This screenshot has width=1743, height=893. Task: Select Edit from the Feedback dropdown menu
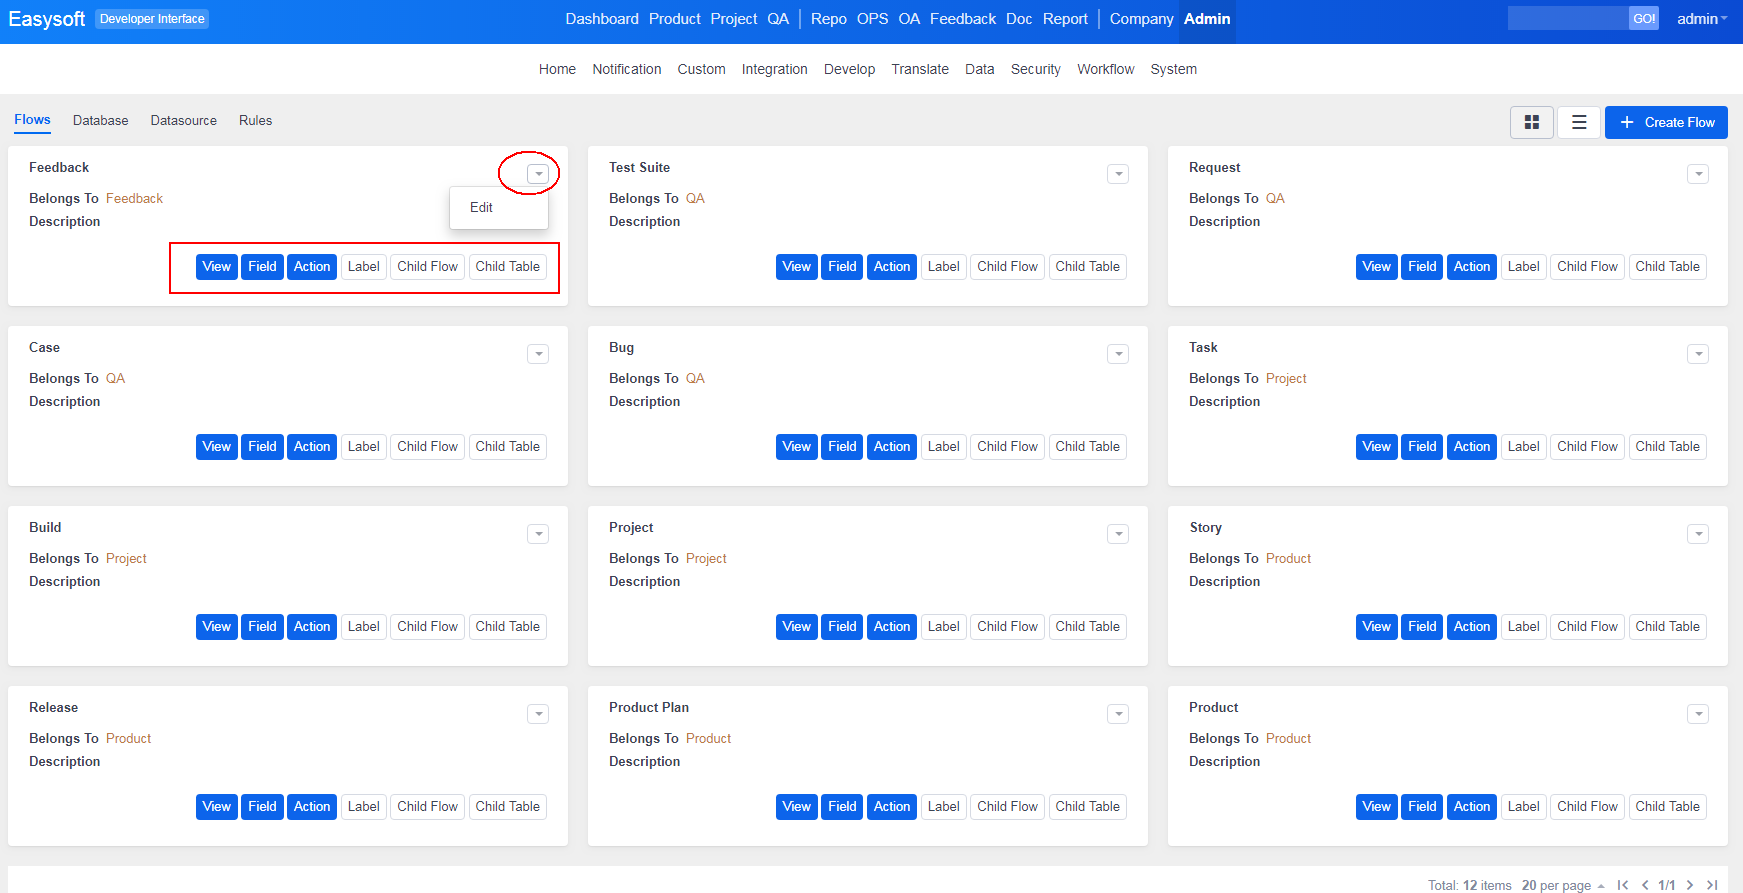pos(482,208)
